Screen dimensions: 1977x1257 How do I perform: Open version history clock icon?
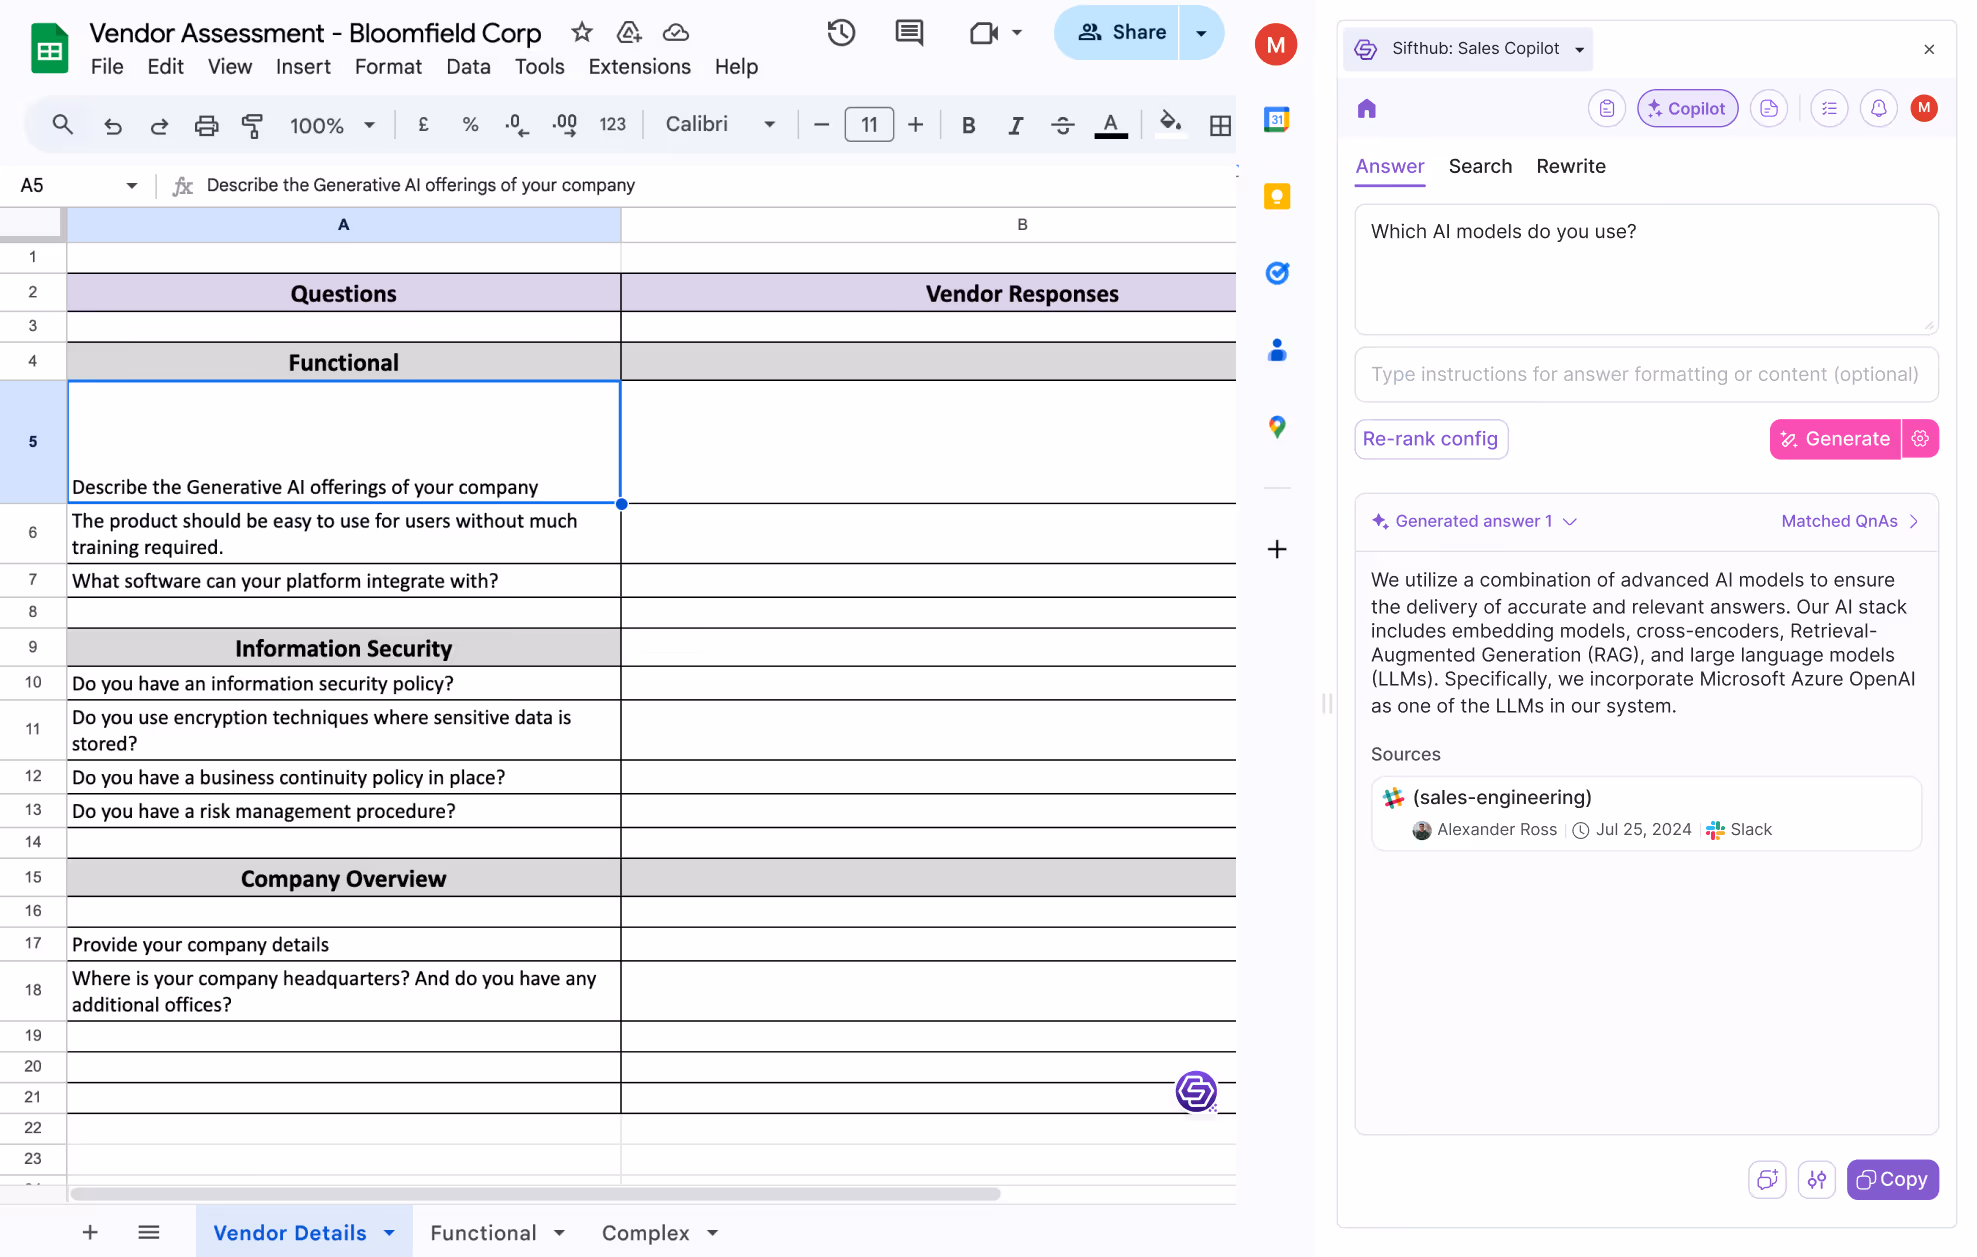pyautogui.click(x=841, y=32)
